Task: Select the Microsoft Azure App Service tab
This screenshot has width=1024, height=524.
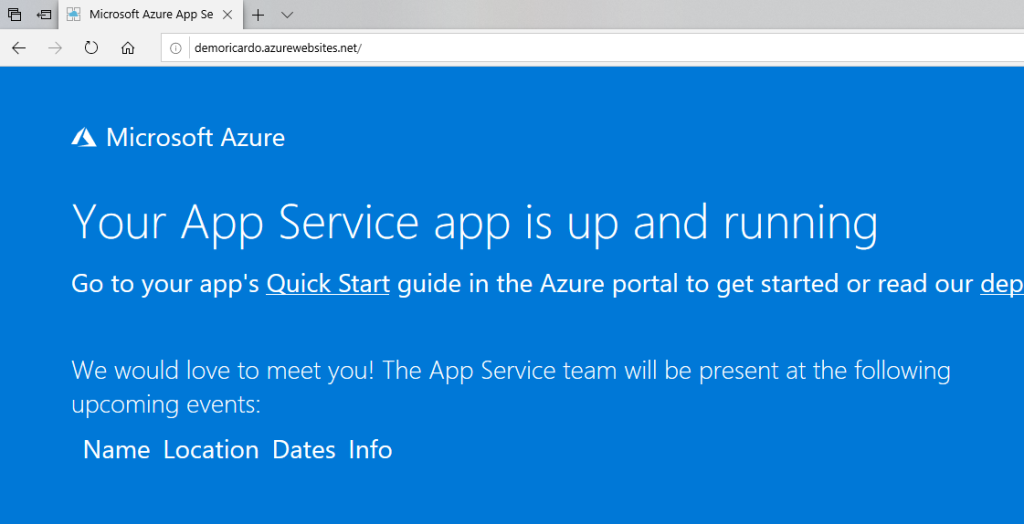Action: point(151,14)
